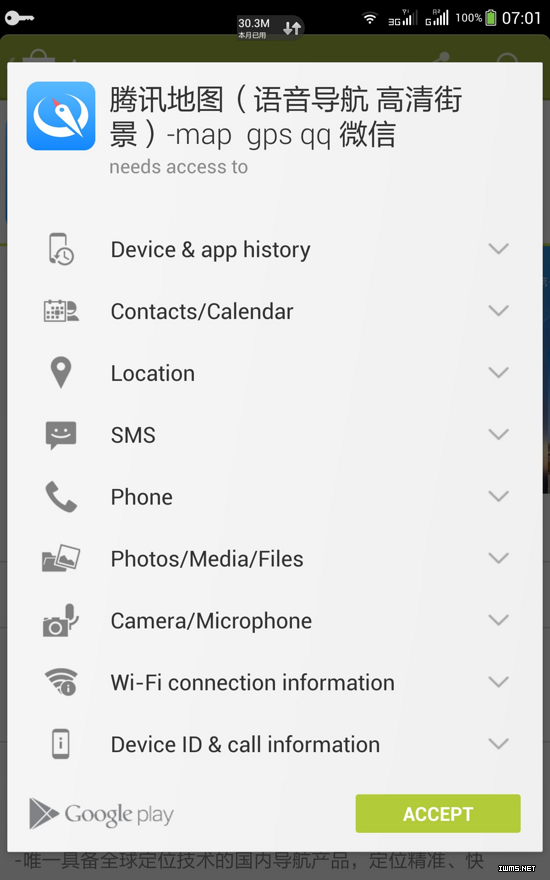Accept the app permissions
The height and width of the screenshot is (880, 550).
438,813
